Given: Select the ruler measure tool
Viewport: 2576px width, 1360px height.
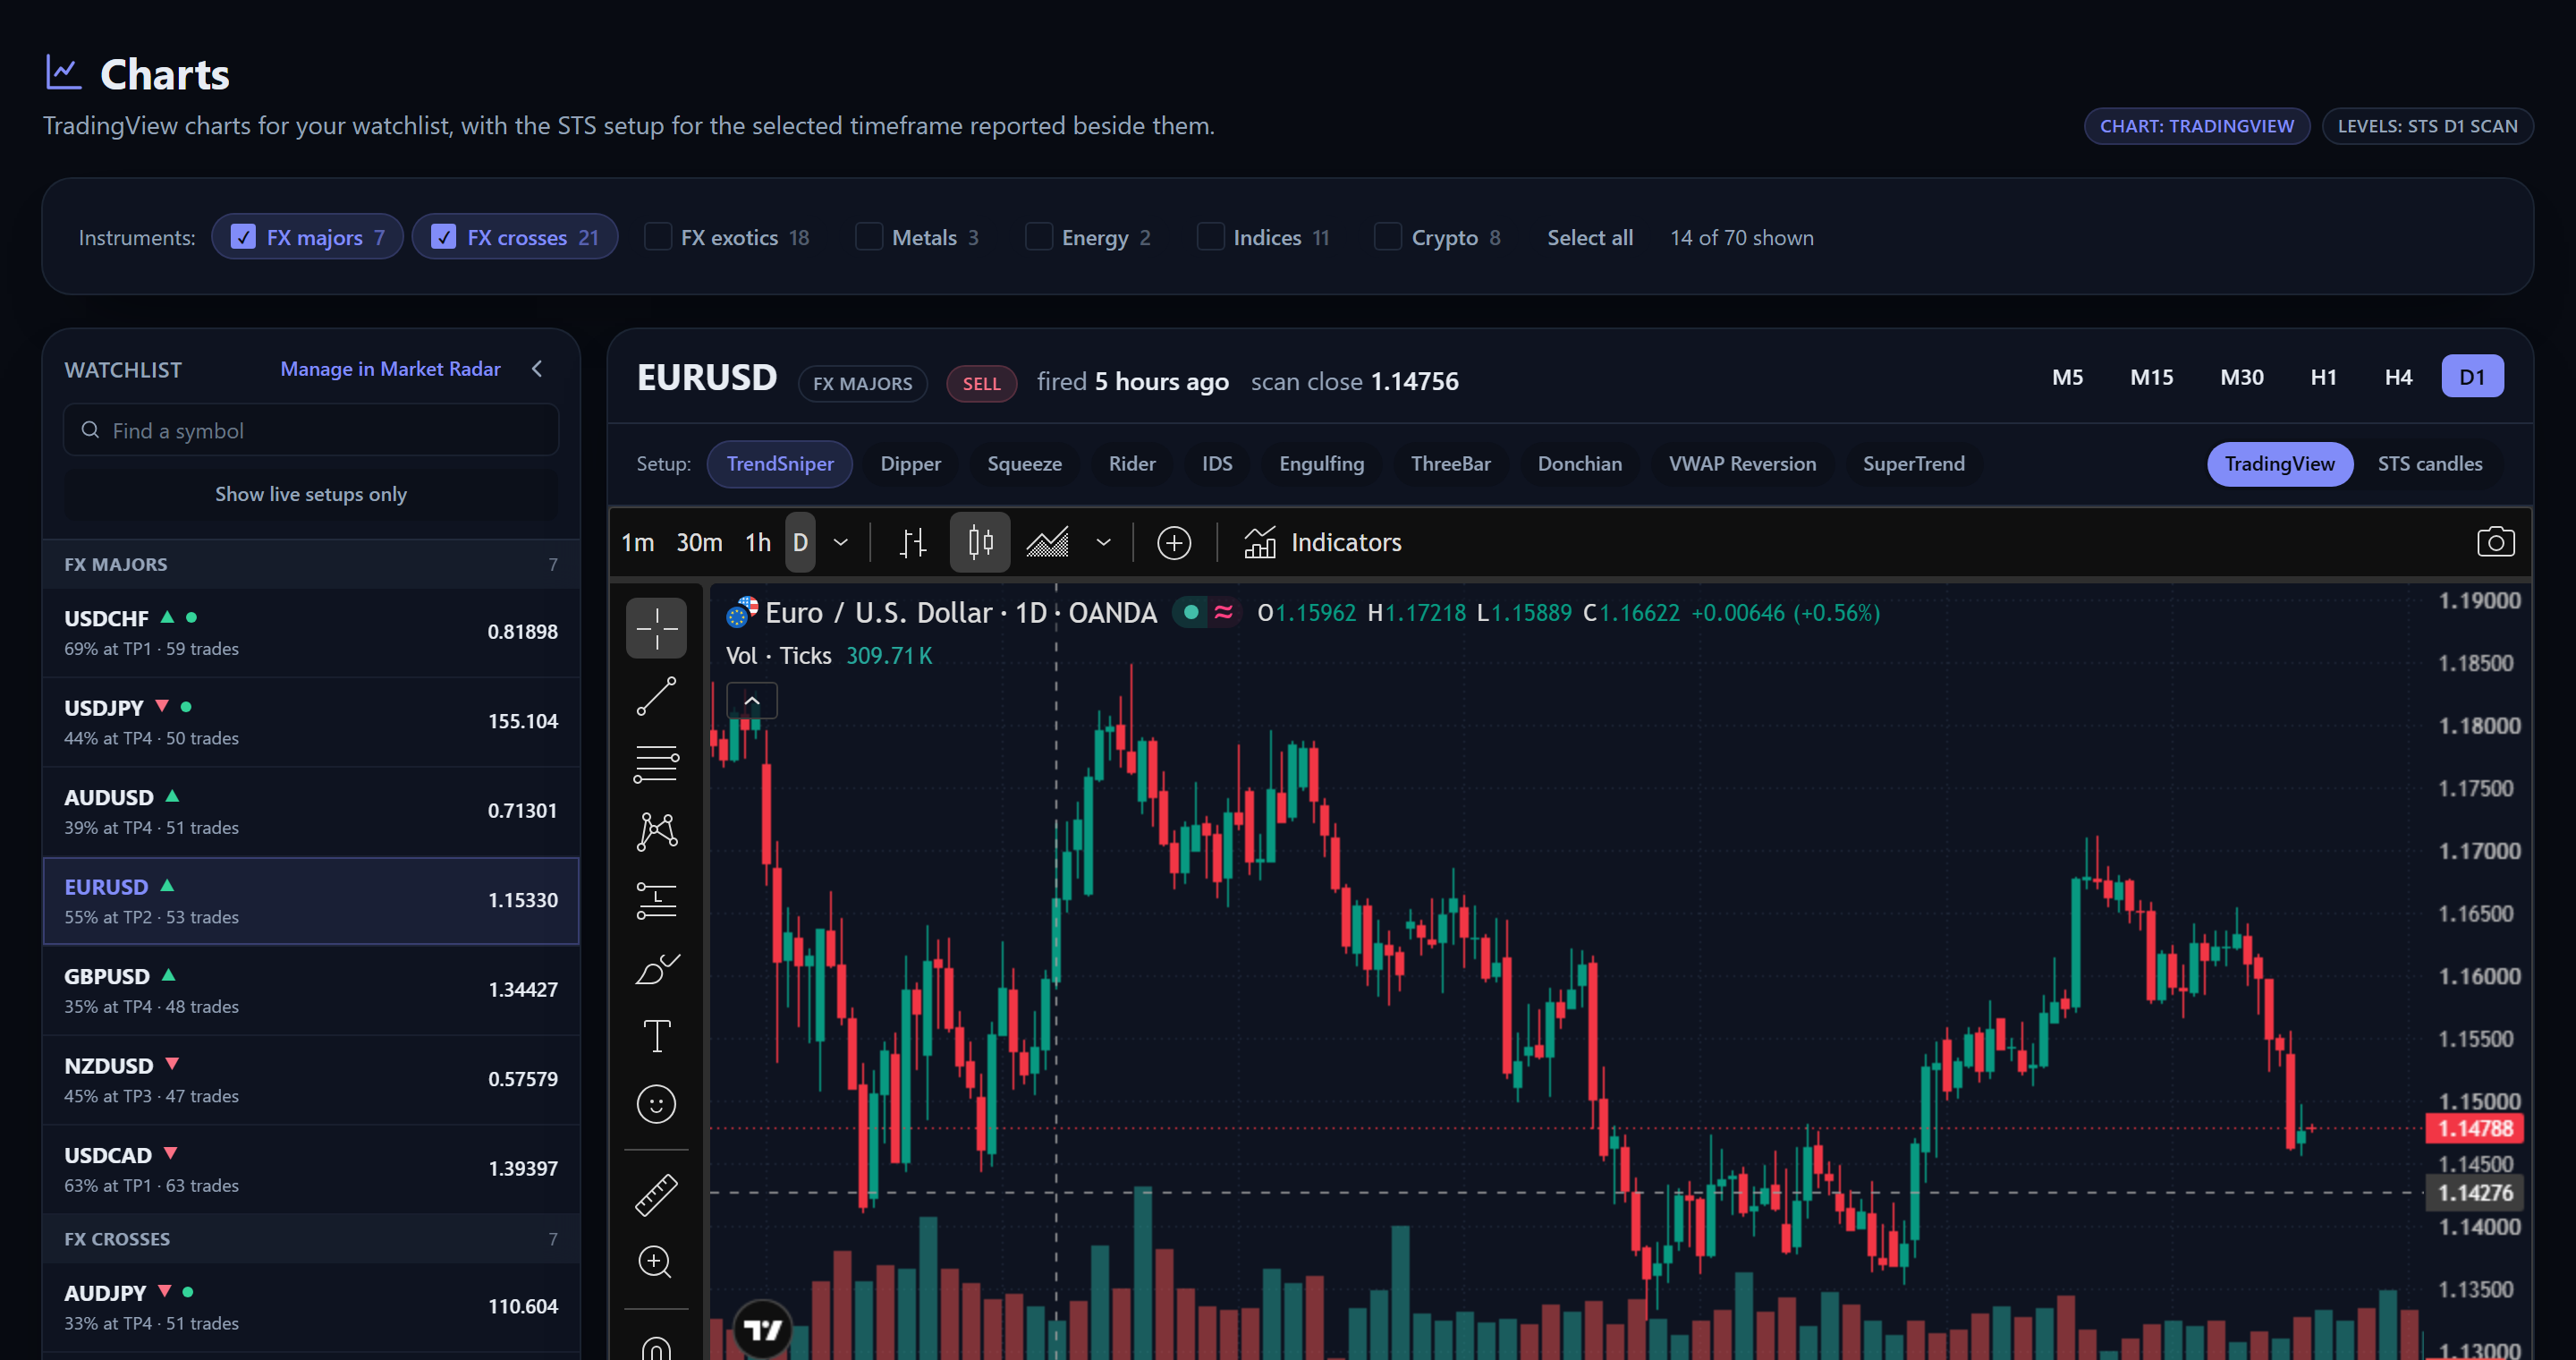Looking at the screenshot, I should point(656,1195).
